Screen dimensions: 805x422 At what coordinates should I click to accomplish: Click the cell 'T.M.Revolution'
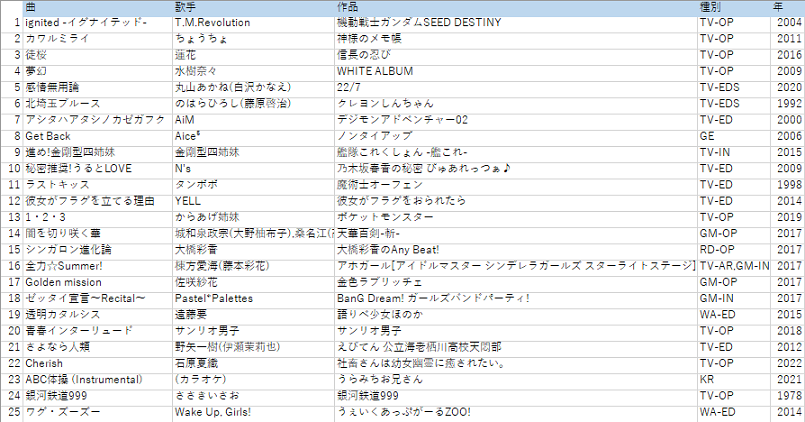point(254,23)
